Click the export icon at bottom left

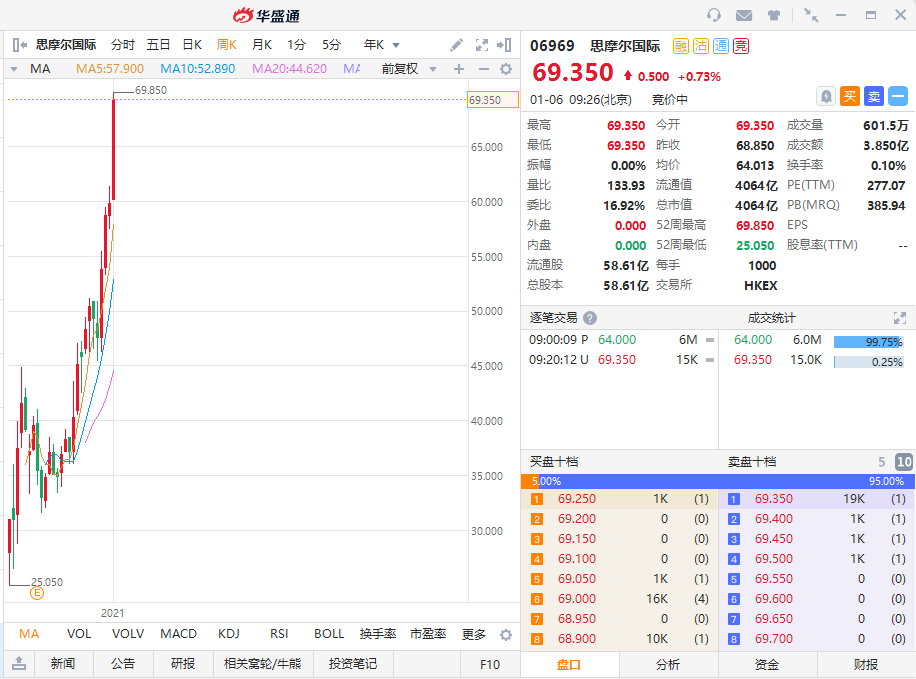(18, 664)
